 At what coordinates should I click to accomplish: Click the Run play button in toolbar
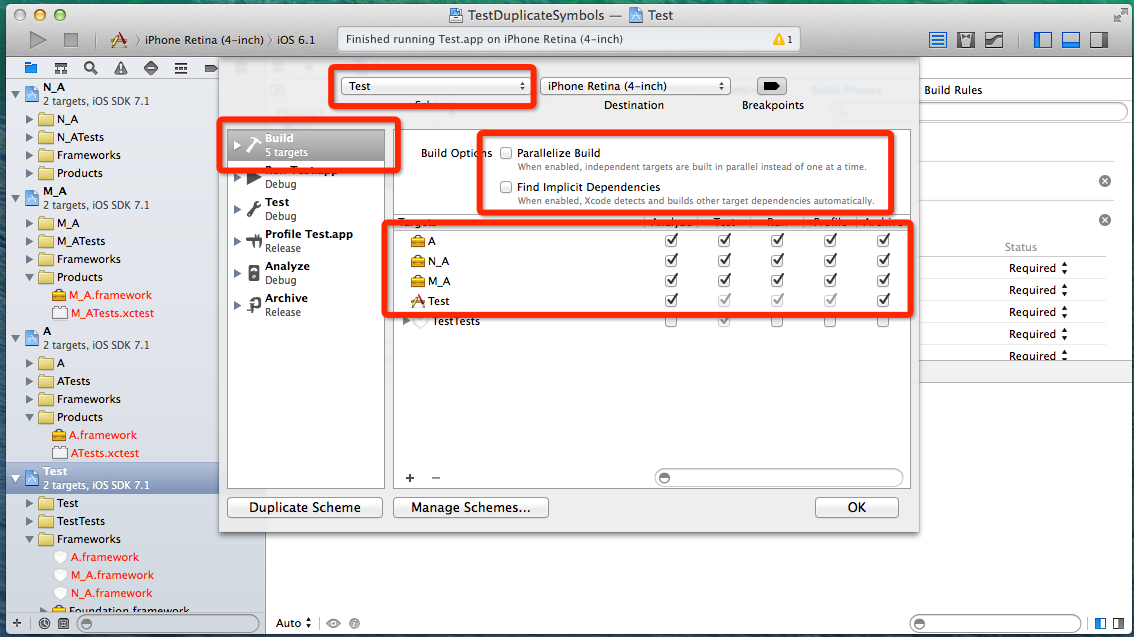[38, 40]
